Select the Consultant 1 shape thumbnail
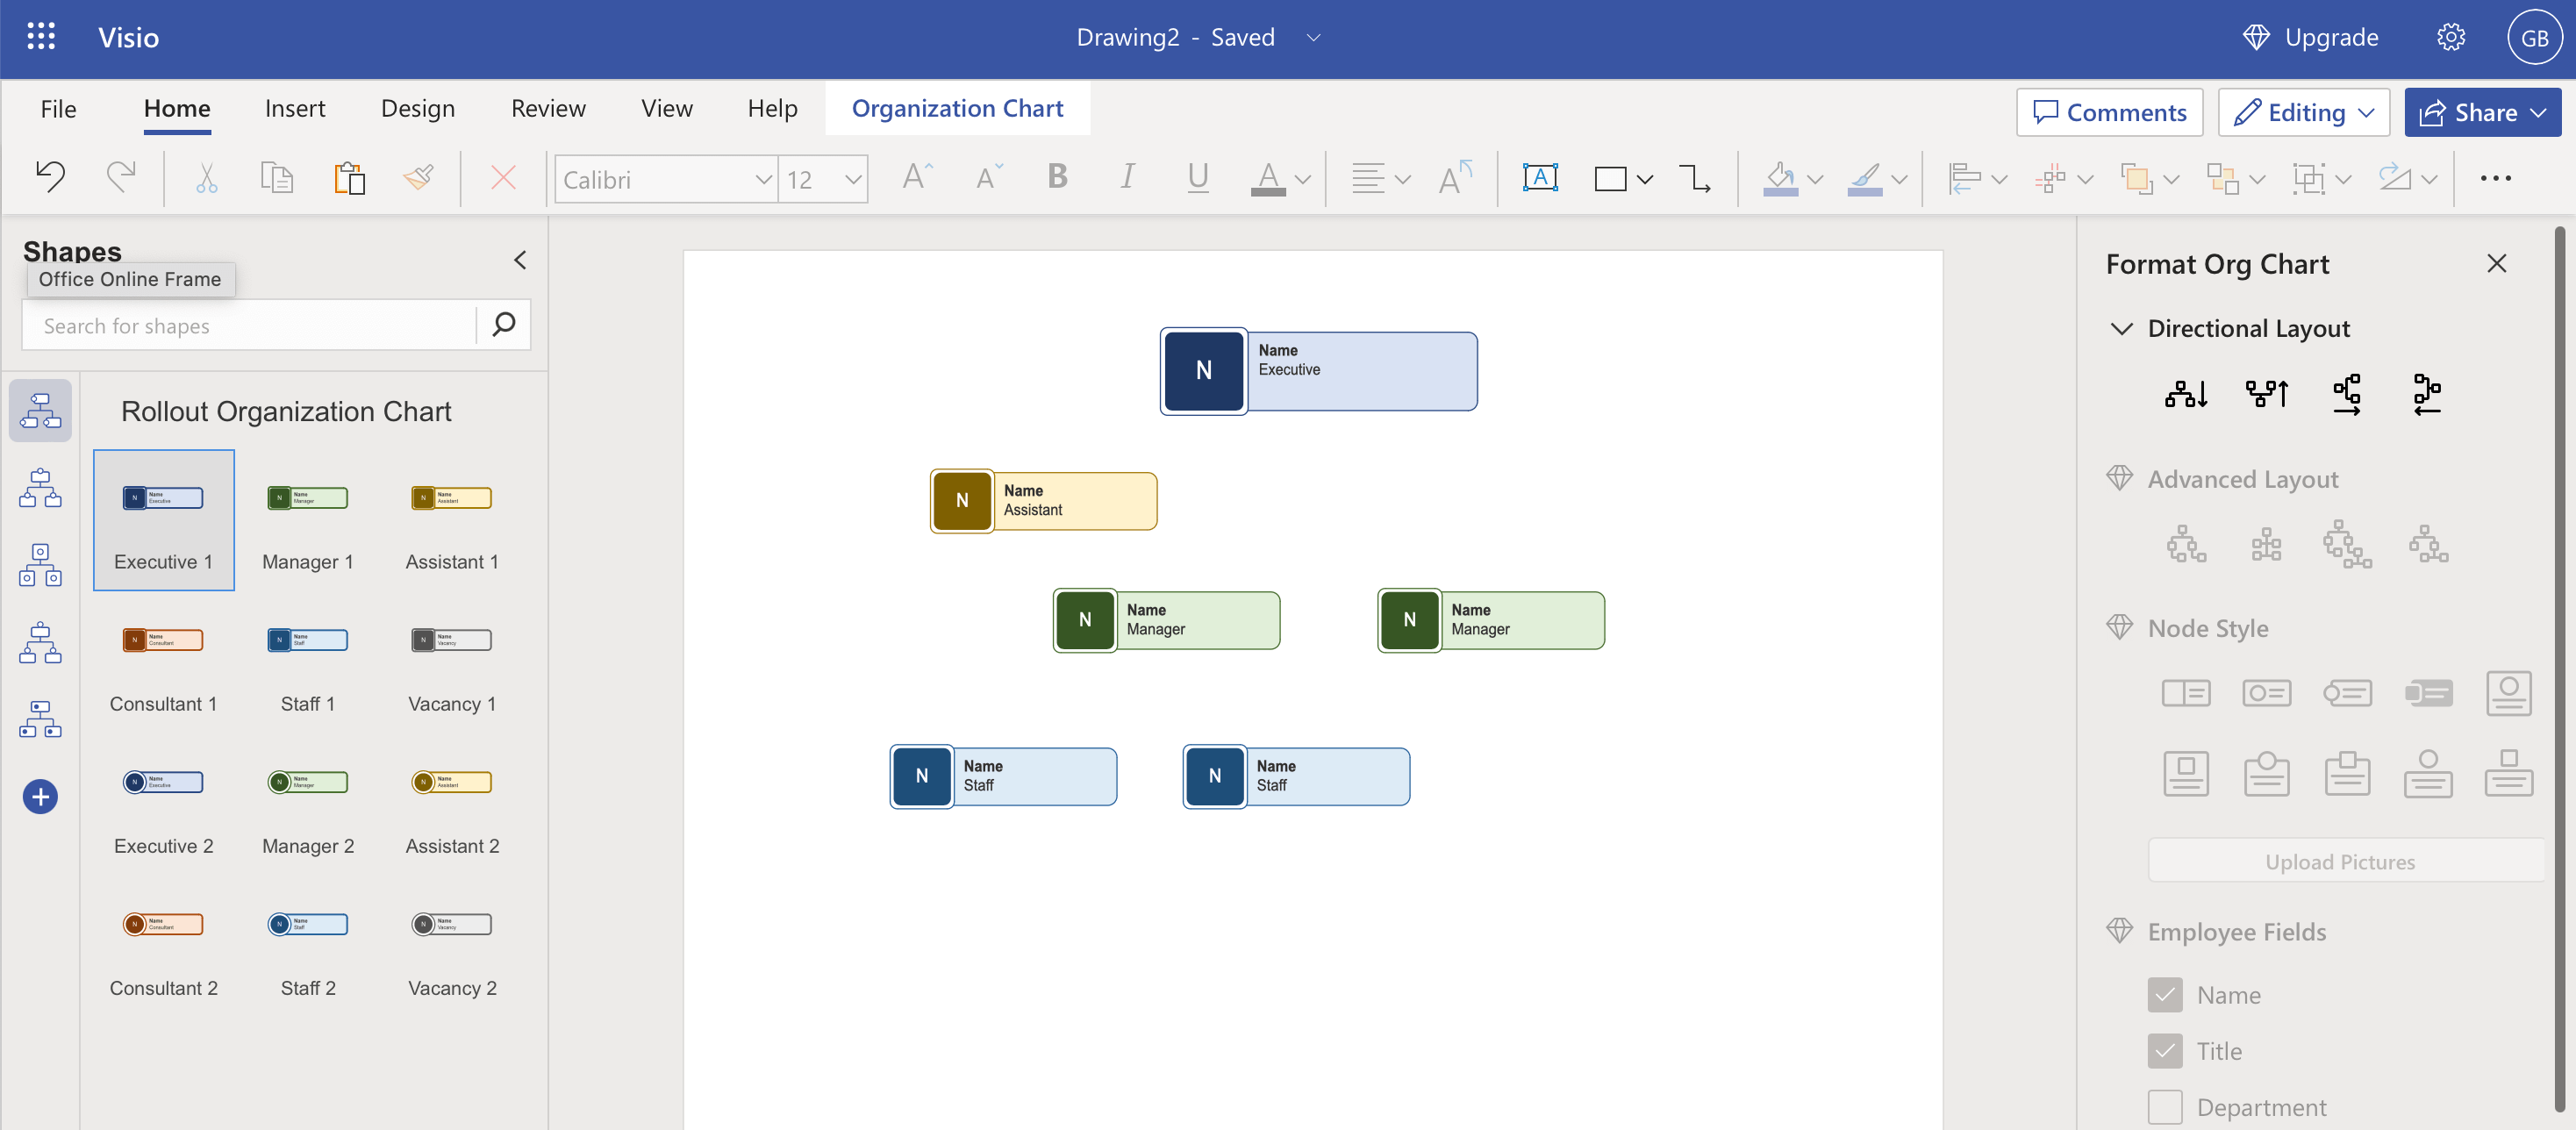The image size is (2576, 1130). coord(163,640)
